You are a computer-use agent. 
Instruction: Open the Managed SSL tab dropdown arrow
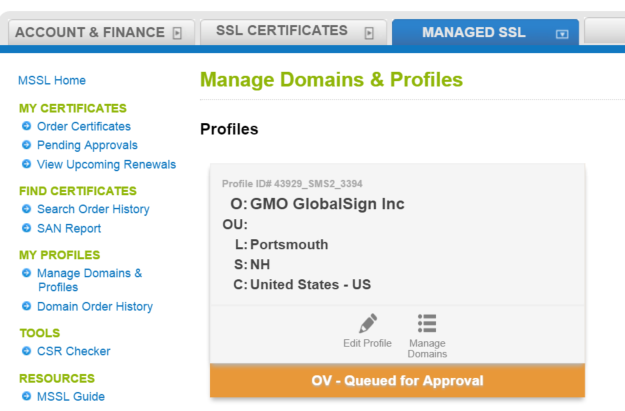tap(561, 33)
